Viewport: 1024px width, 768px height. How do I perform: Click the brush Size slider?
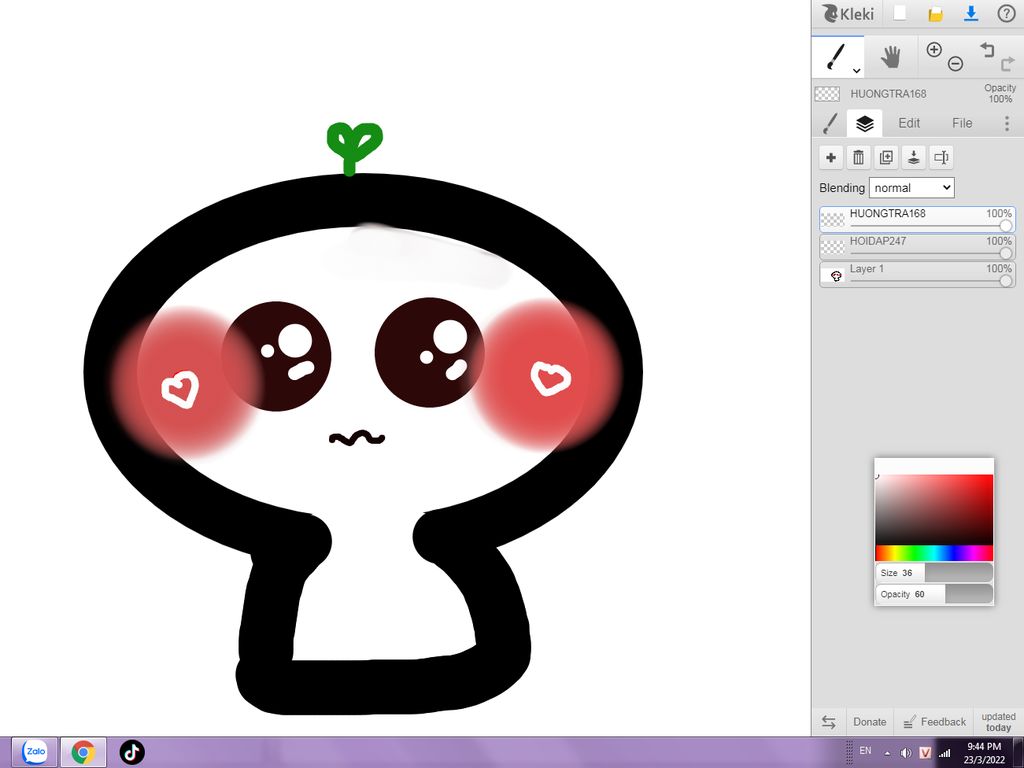(934, 573)
